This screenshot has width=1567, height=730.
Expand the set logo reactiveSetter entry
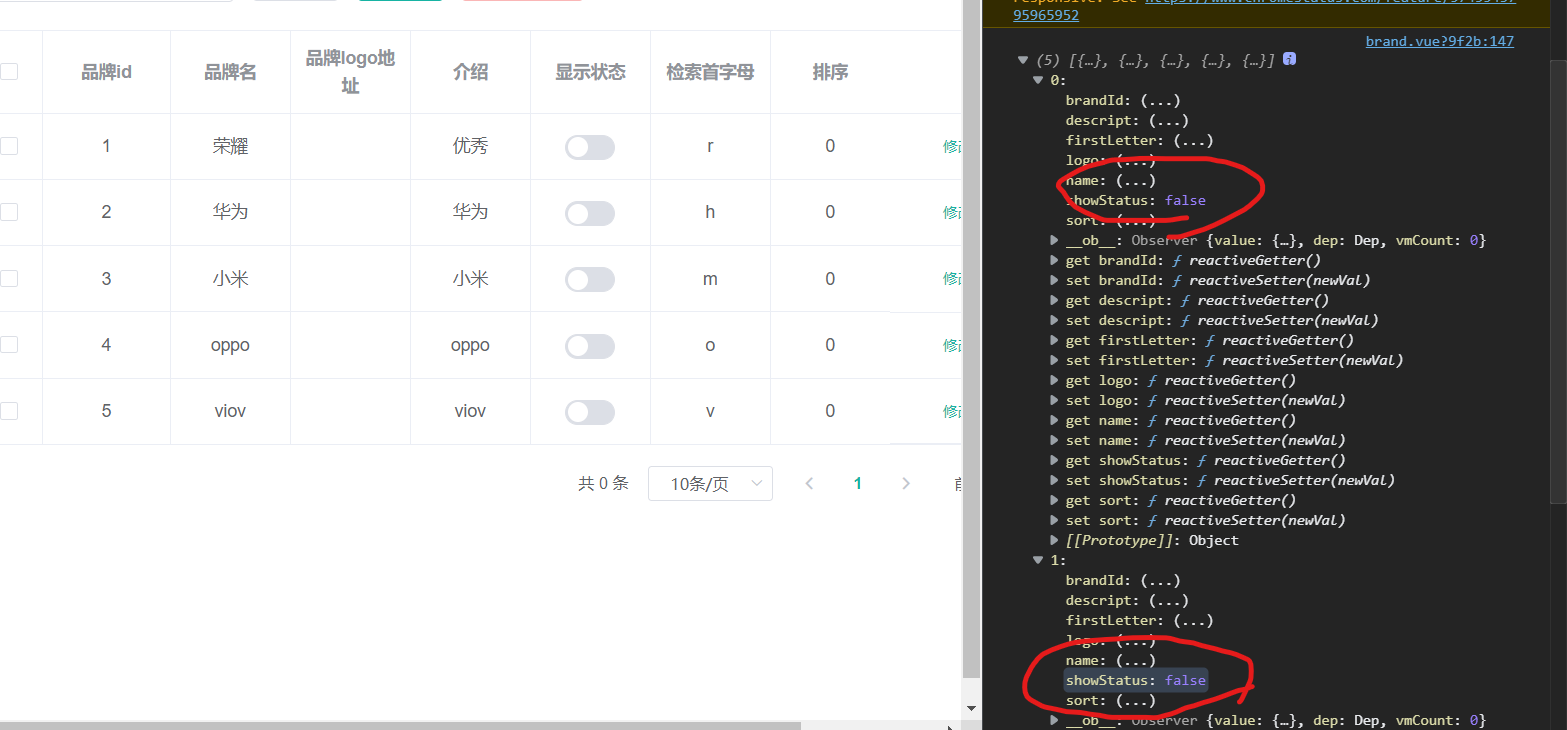pos(1055,400)
